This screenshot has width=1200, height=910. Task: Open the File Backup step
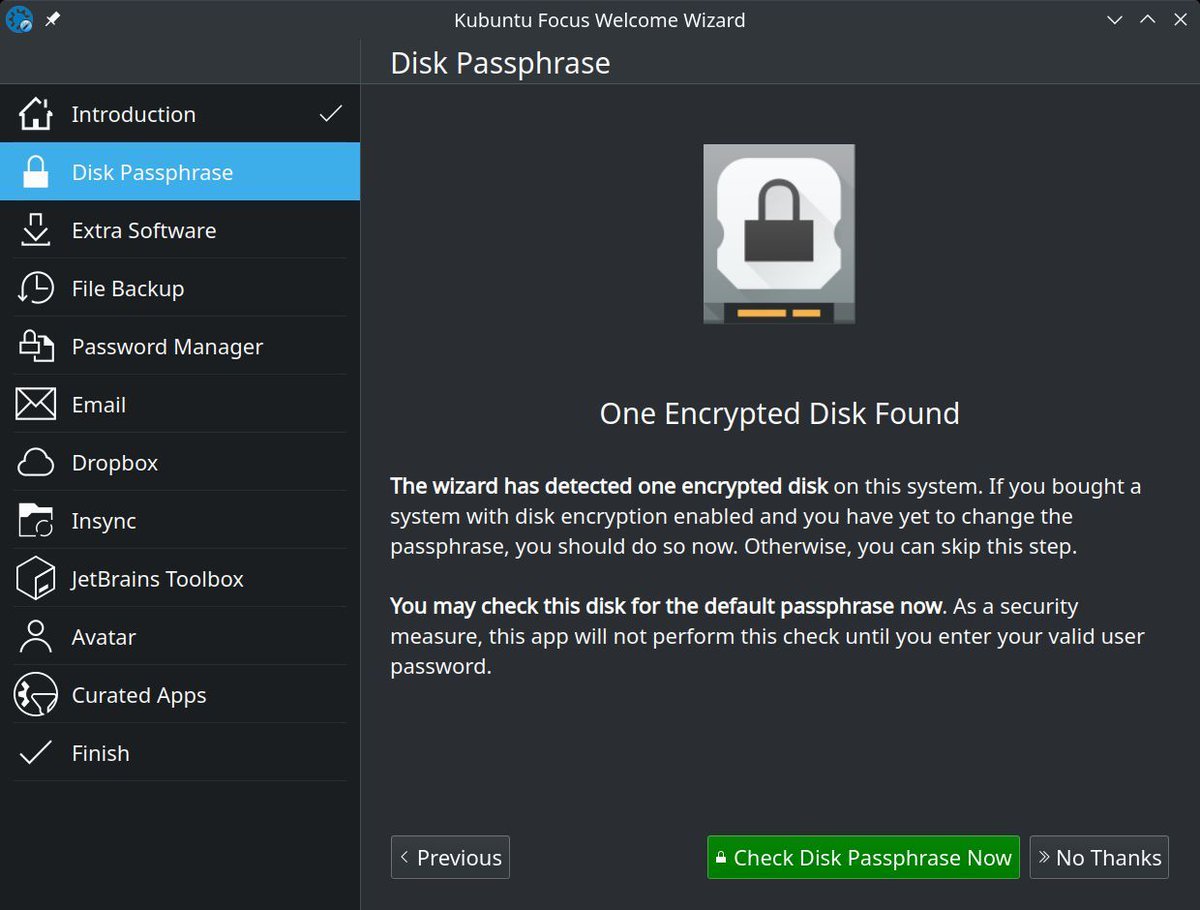click(180, 288)
